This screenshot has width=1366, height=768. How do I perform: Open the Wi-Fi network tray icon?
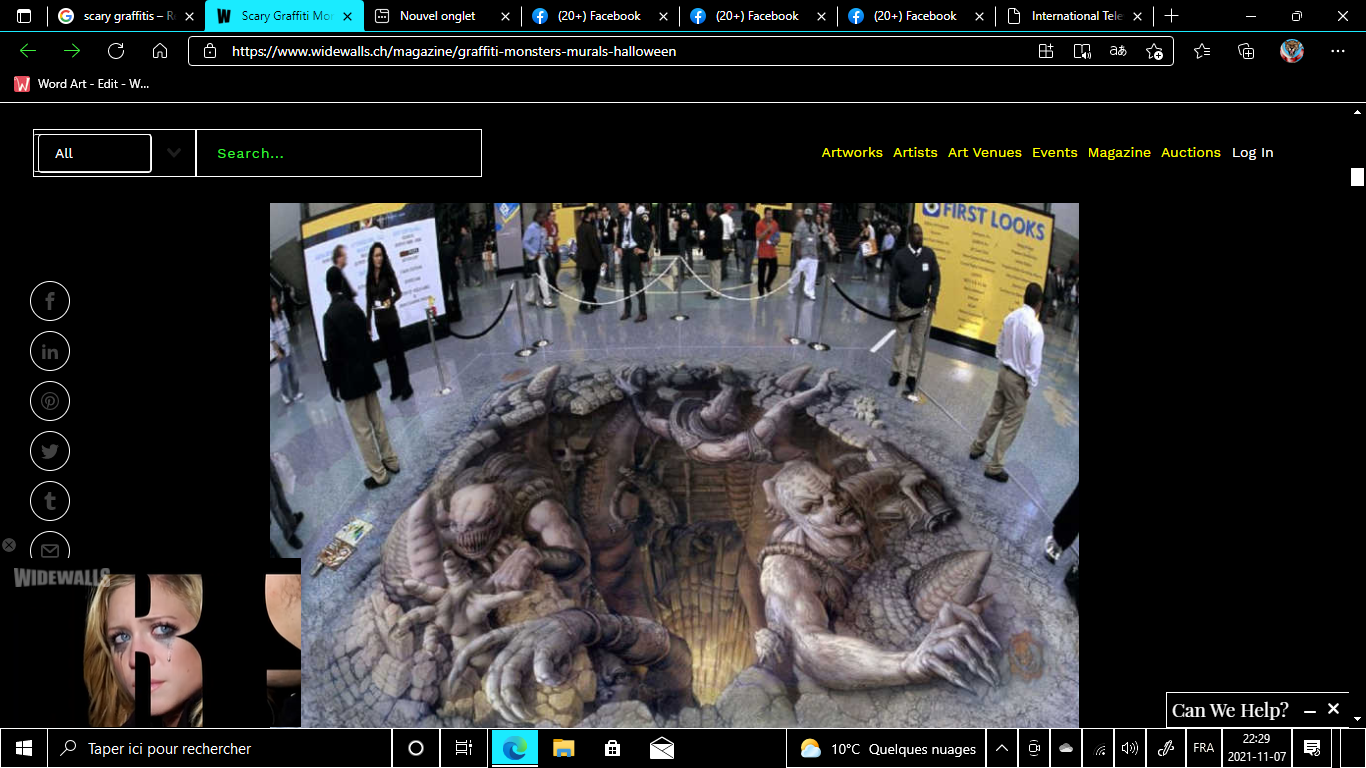point(1099,748)
